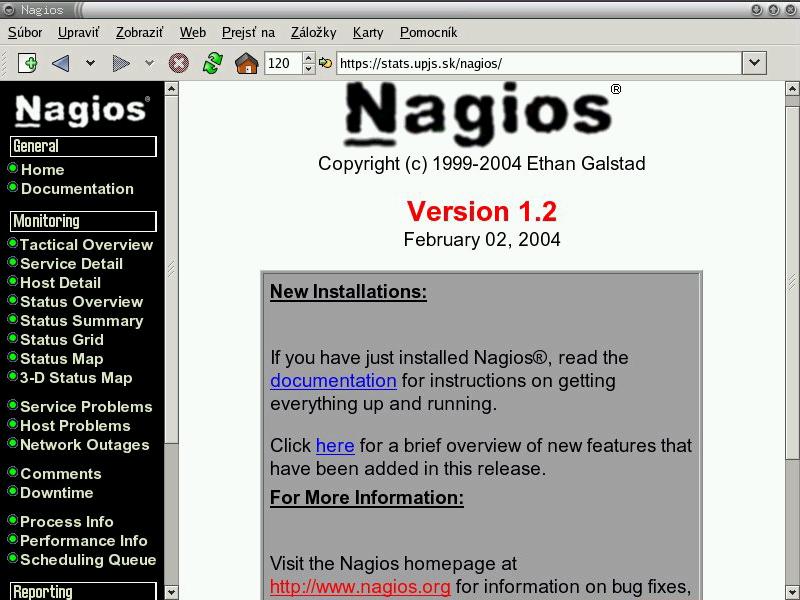The width and height of the screenshot is (800, 600).
Task: Open a new tab with plus icon
Action: [28, 63]
